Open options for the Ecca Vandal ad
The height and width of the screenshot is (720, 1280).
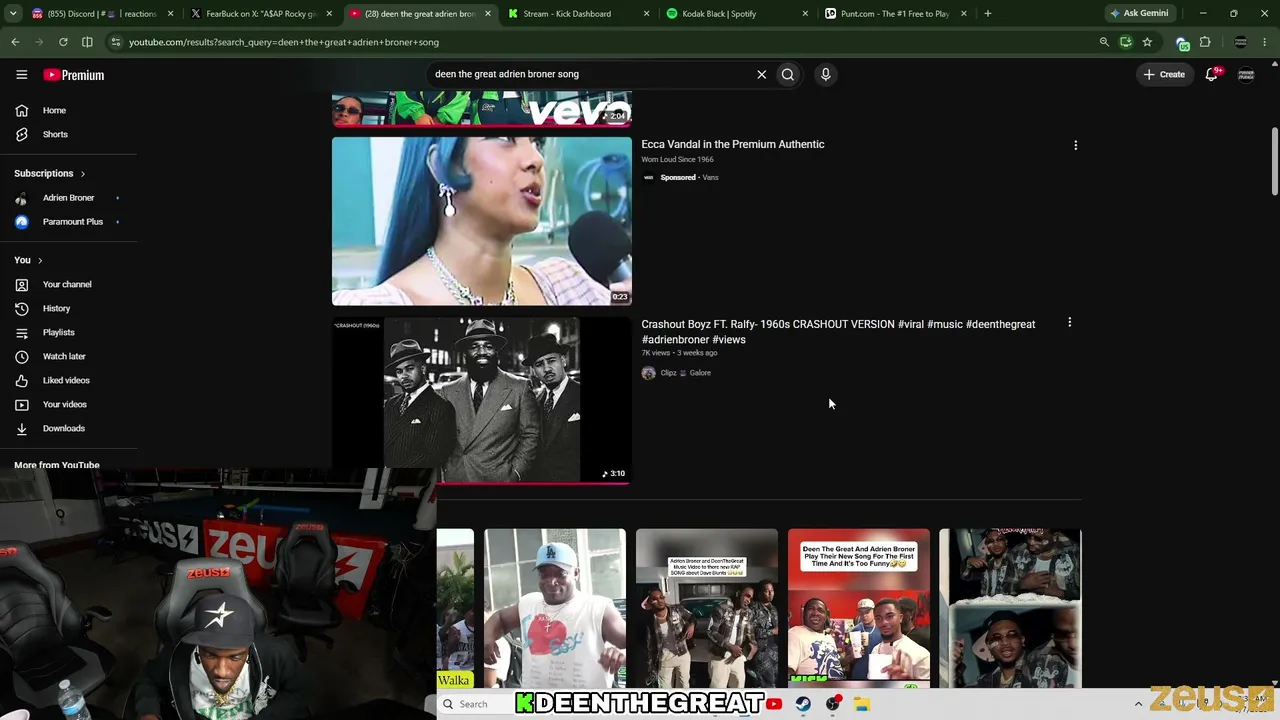(1075, 145)
